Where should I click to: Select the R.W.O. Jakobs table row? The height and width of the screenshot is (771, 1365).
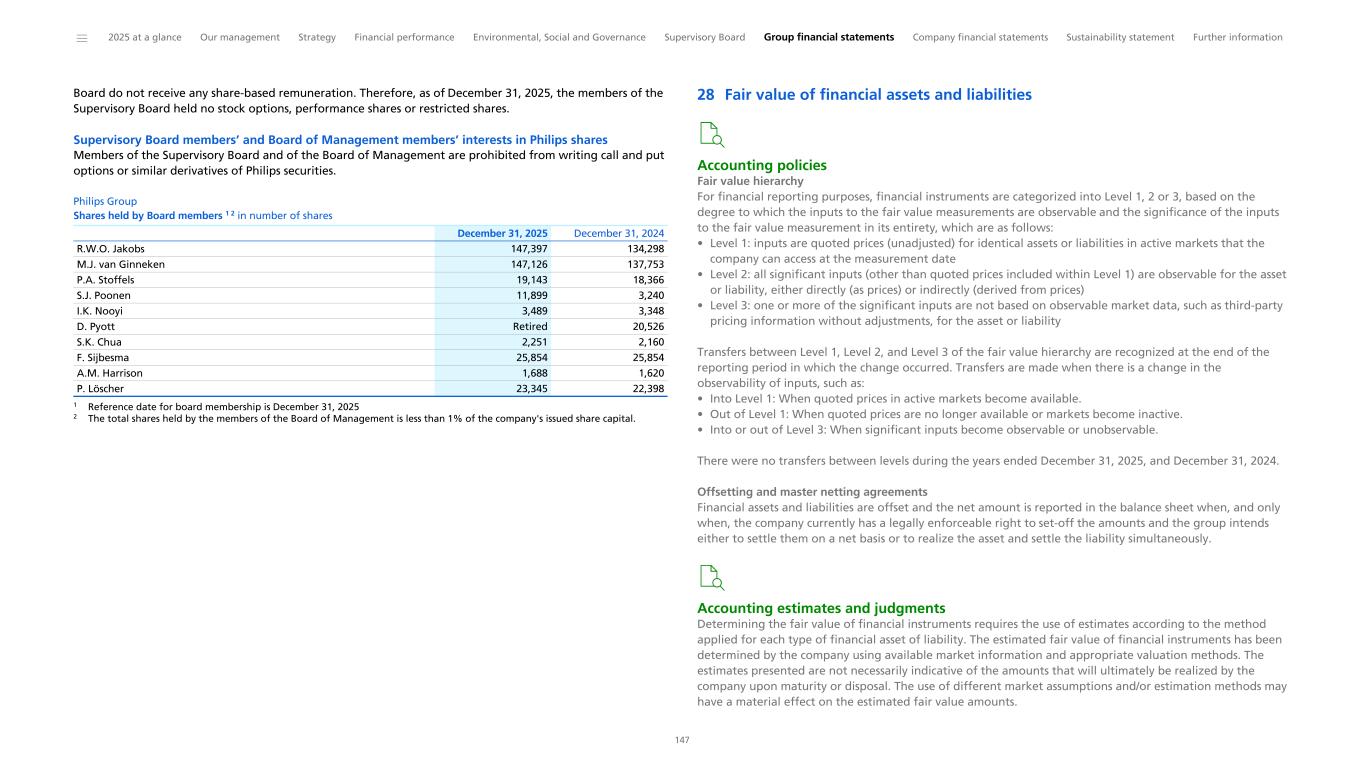[370, 249]
